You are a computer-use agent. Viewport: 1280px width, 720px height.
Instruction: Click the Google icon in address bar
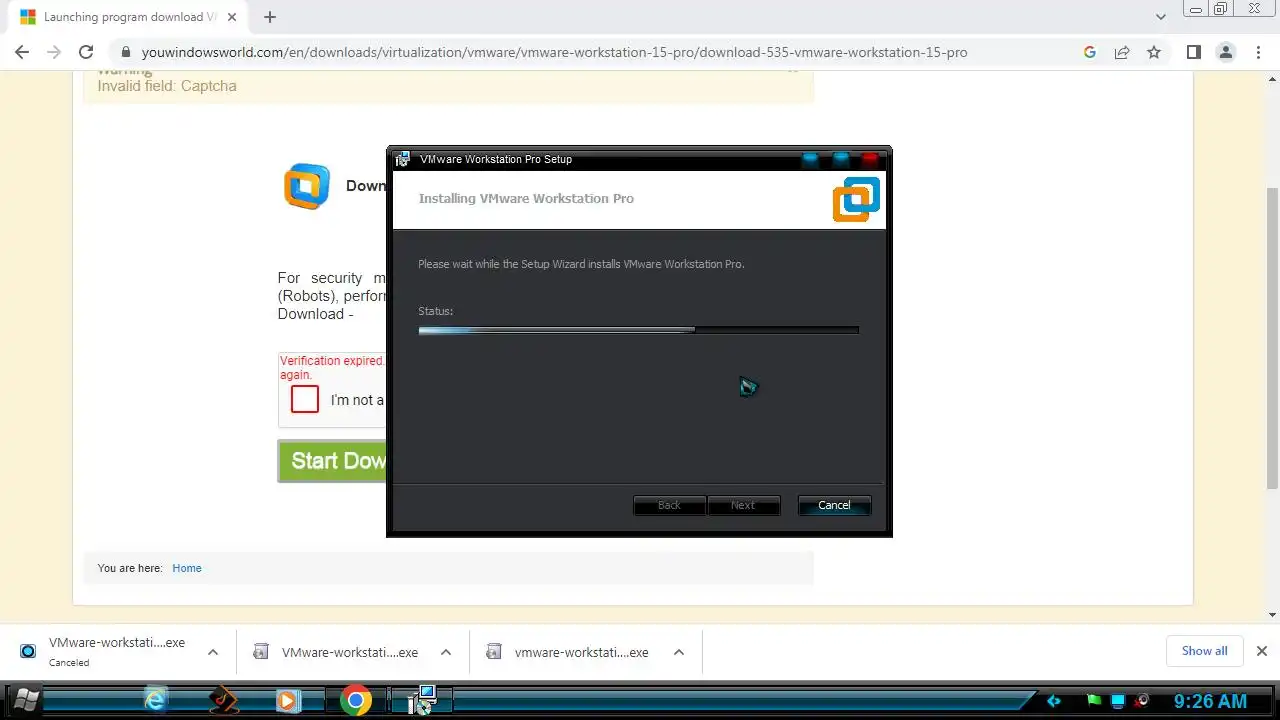(1090, 52)
